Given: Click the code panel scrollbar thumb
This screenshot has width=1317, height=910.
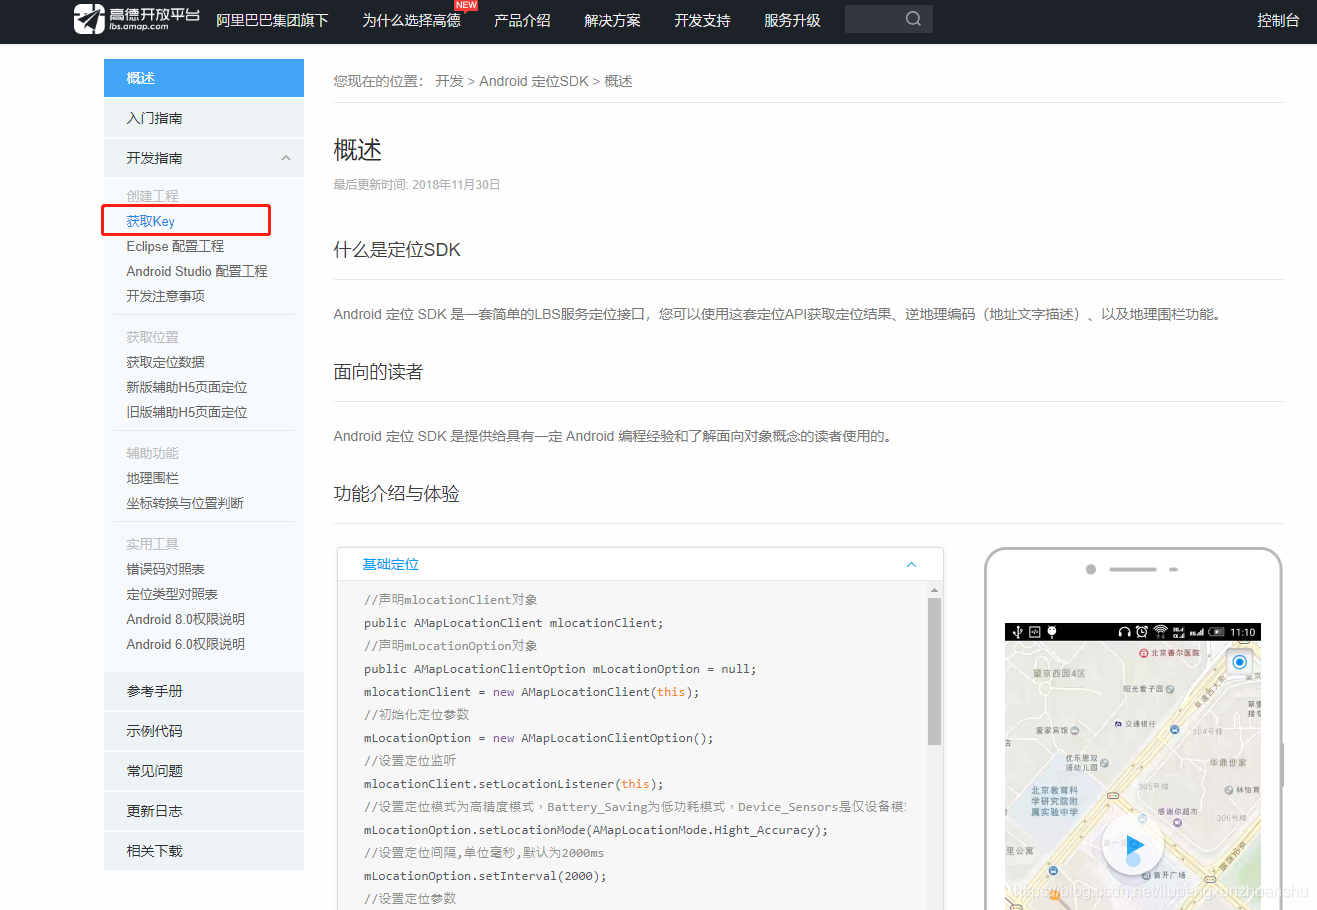Looking at the screenshot, I should [934, 671].
